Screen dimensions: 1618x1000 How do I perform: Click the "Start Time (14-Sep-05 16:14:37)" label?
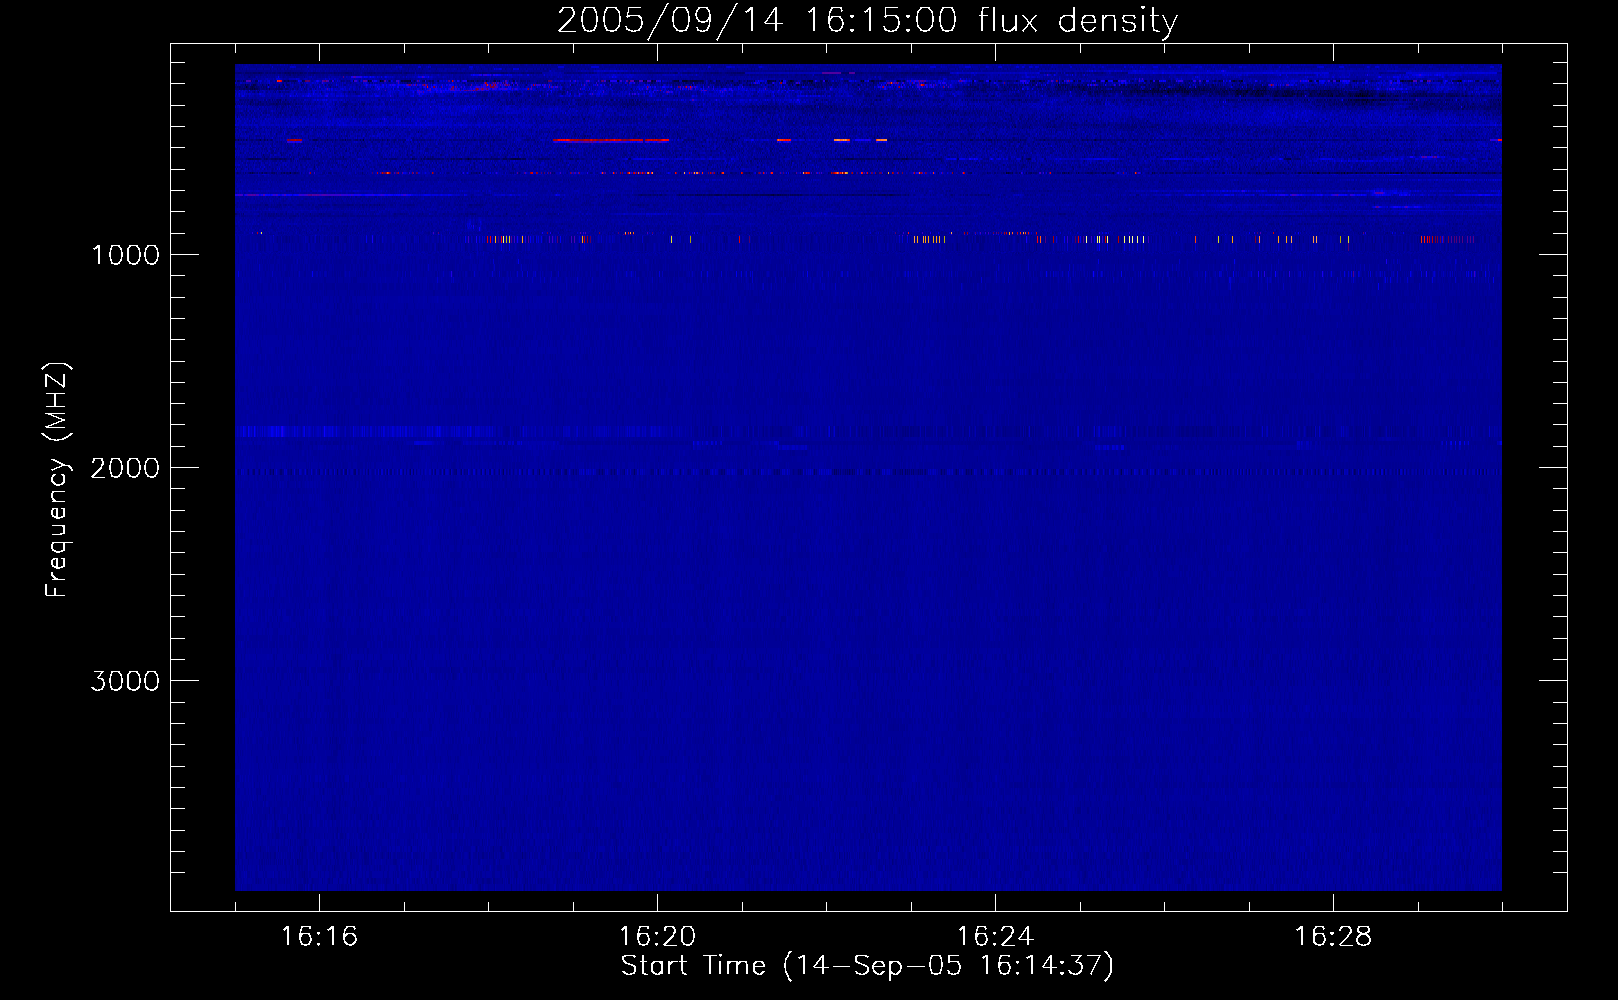(867, 966)
